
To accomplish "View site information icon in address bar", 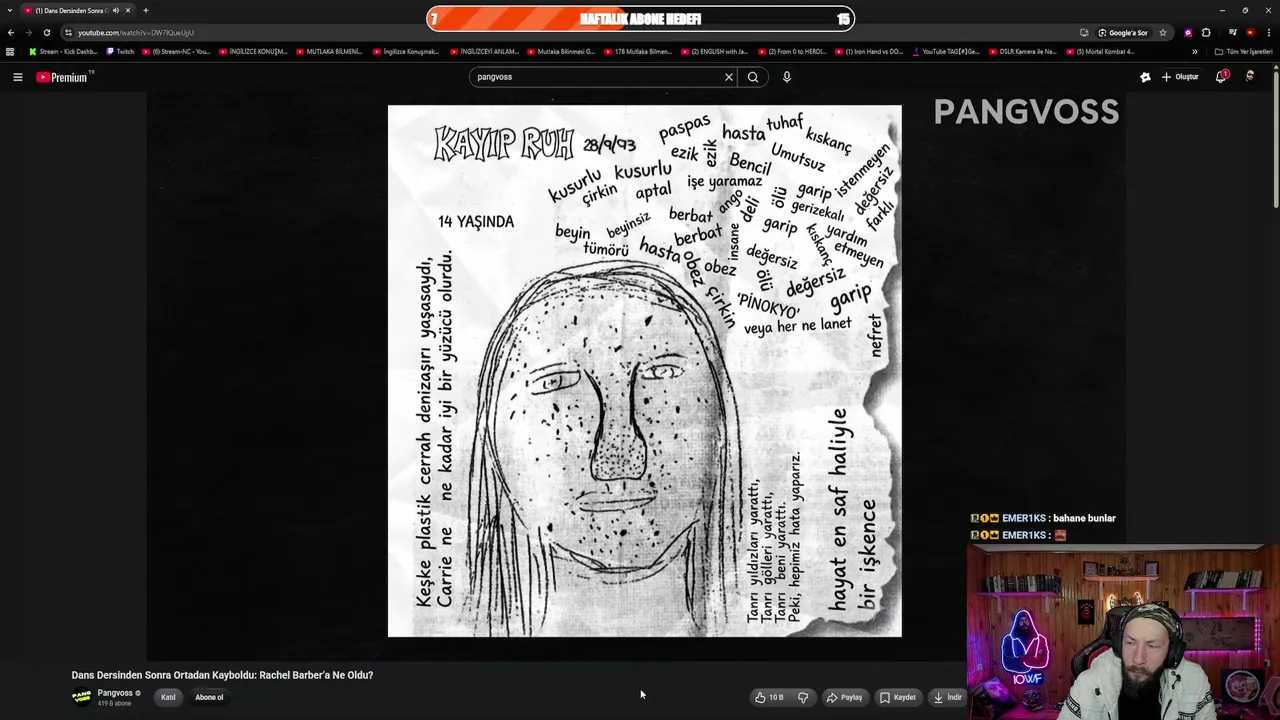I will (68, 32).
